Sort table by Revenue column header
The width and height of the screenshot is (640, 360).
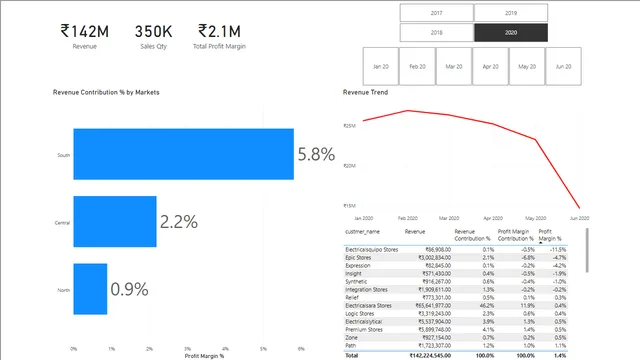tap(415, 231)
